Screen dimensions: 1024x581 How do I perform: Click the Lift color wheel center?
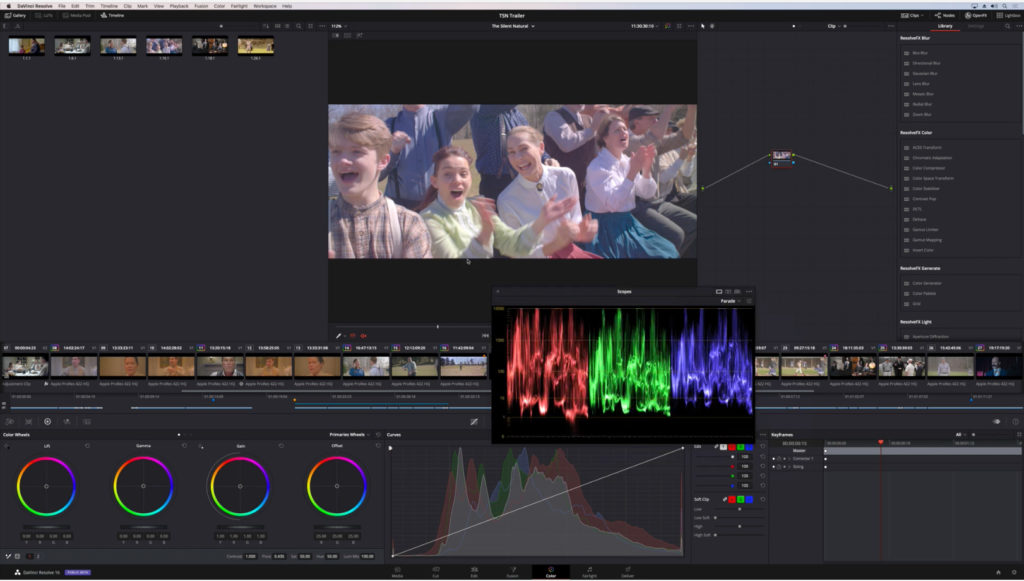(x=46, y=486)
